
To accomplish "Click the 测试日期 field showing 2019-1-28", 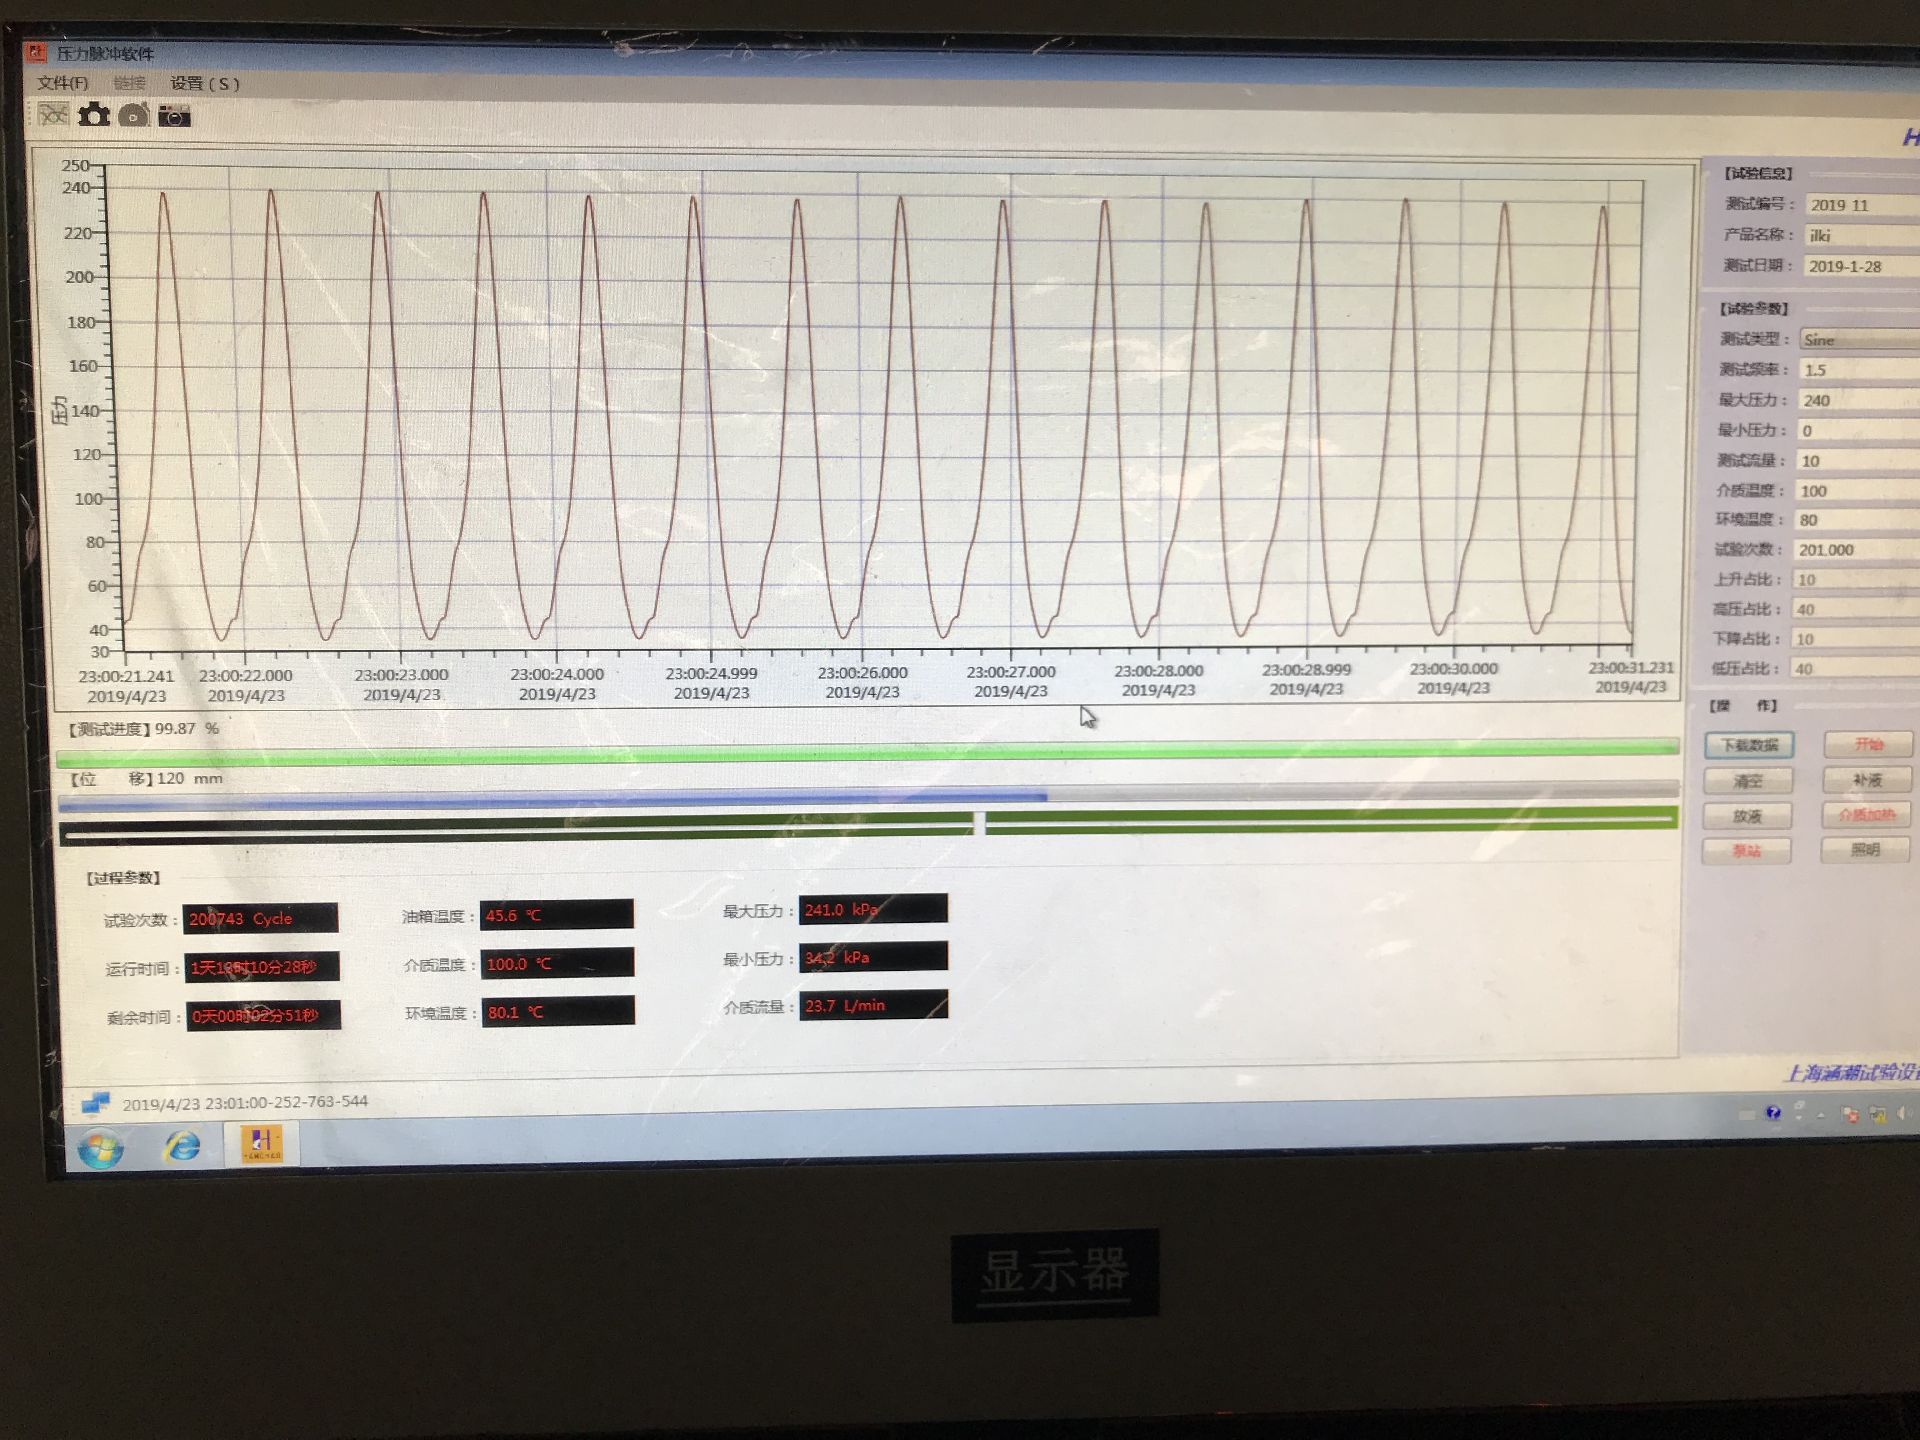I will pos(1862,267).
